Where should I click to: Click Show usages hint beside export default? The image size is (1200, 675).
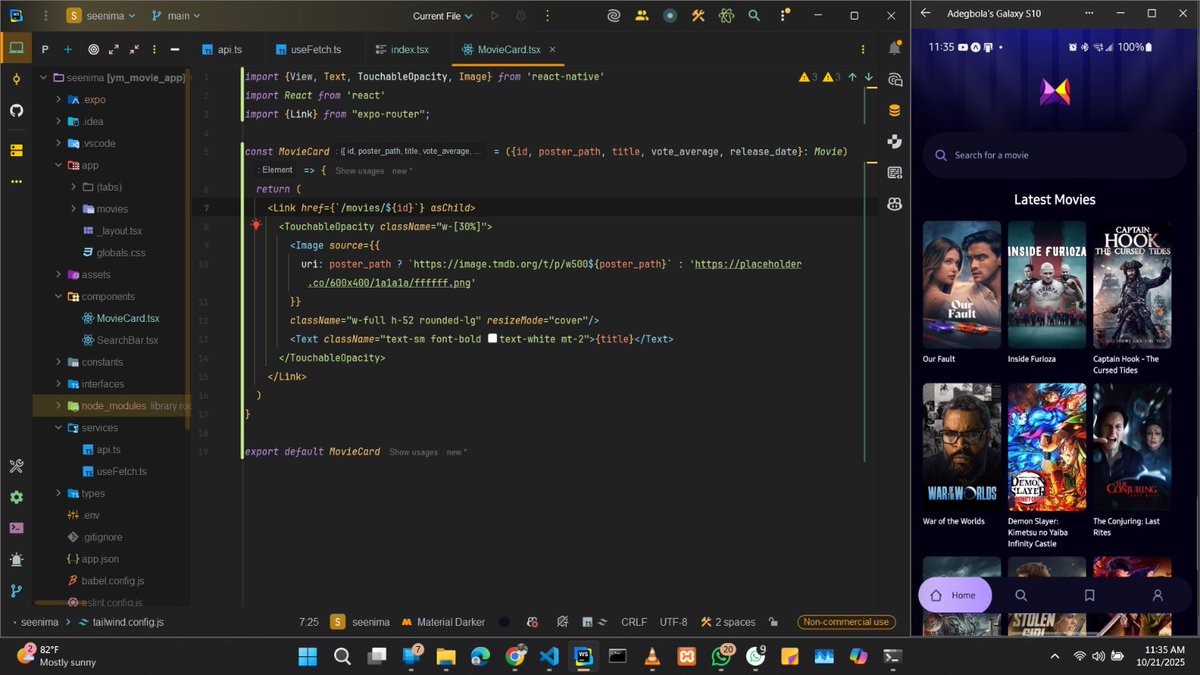pos(413,452)
